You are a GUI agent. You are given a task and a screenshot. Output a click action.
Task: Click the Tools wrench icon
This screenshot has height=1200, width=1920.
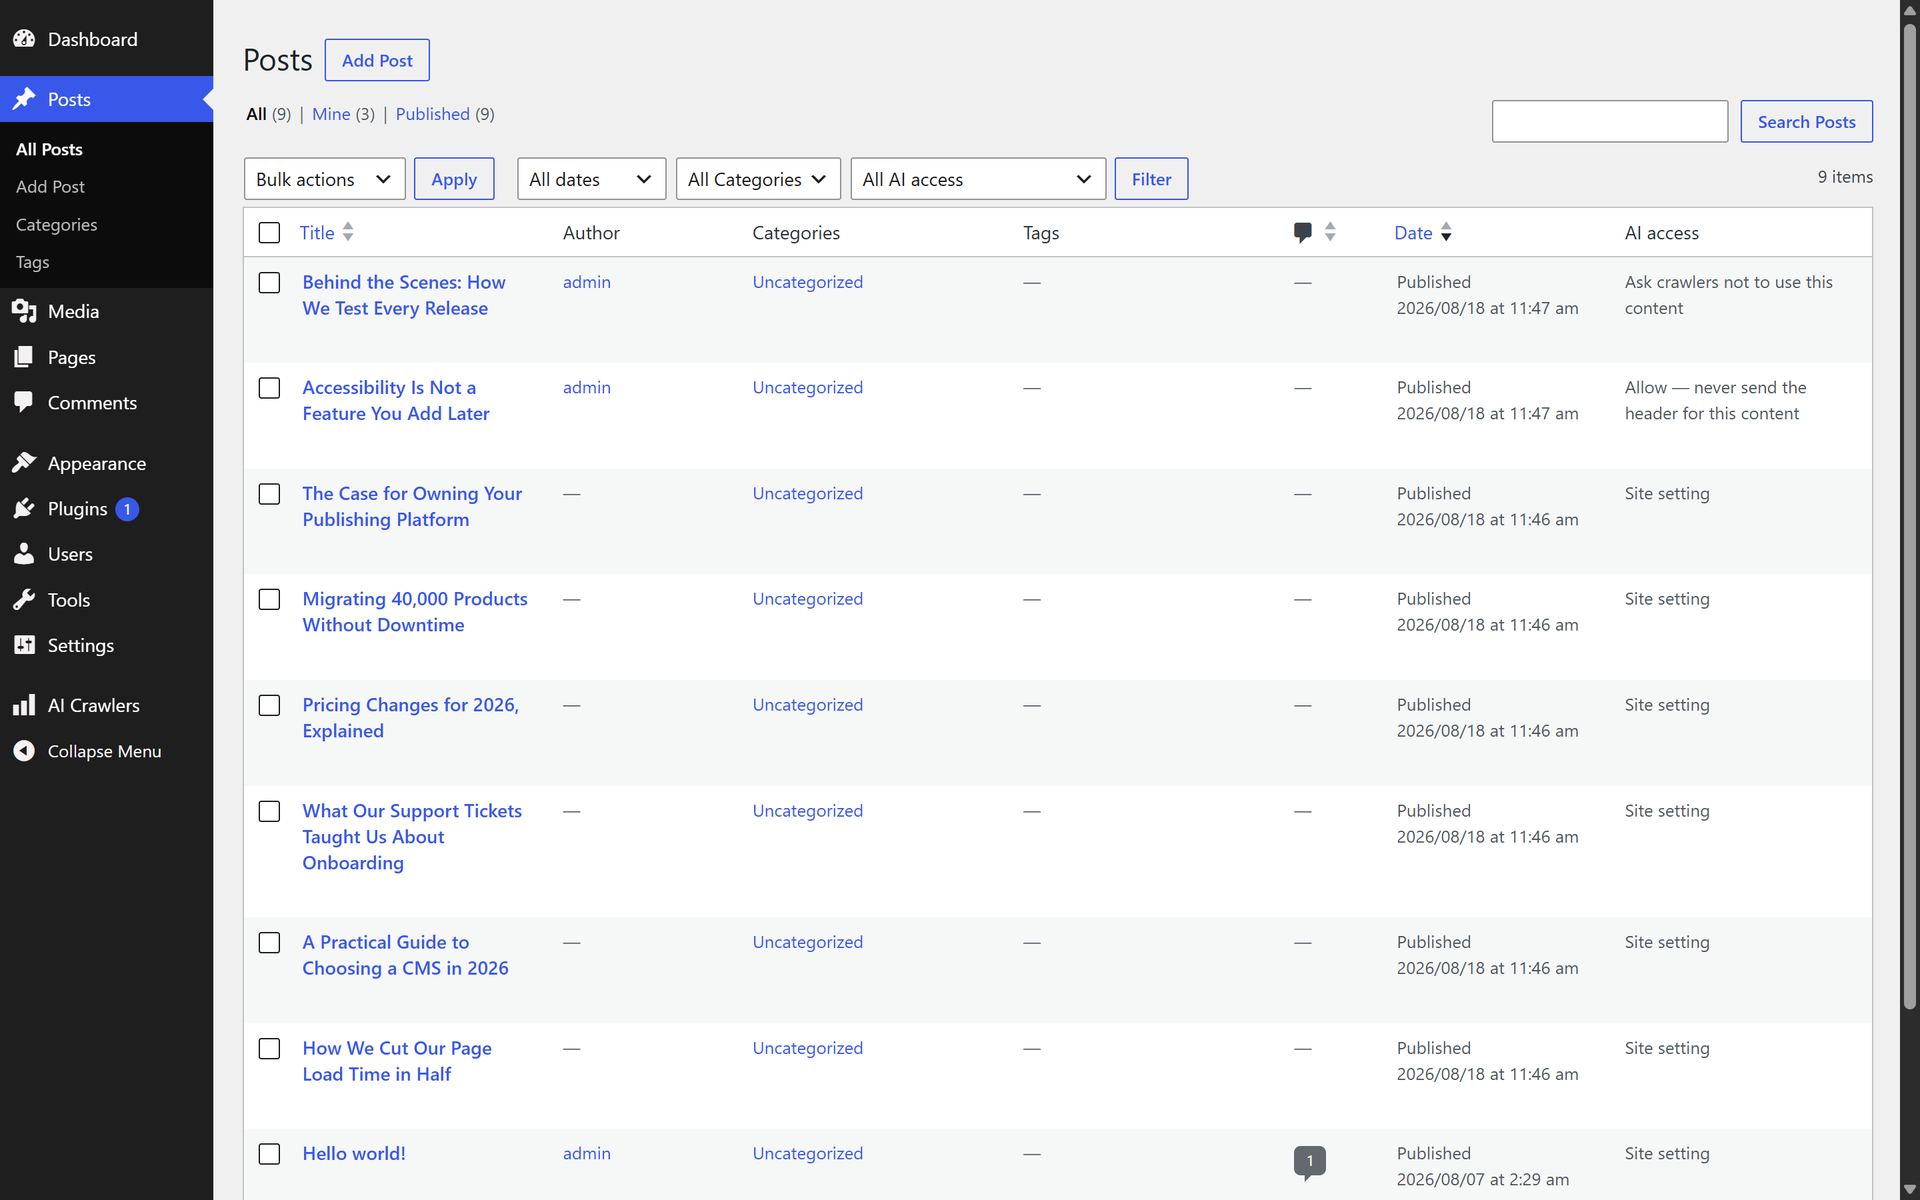pyautogui.click(x=24, y=600)
